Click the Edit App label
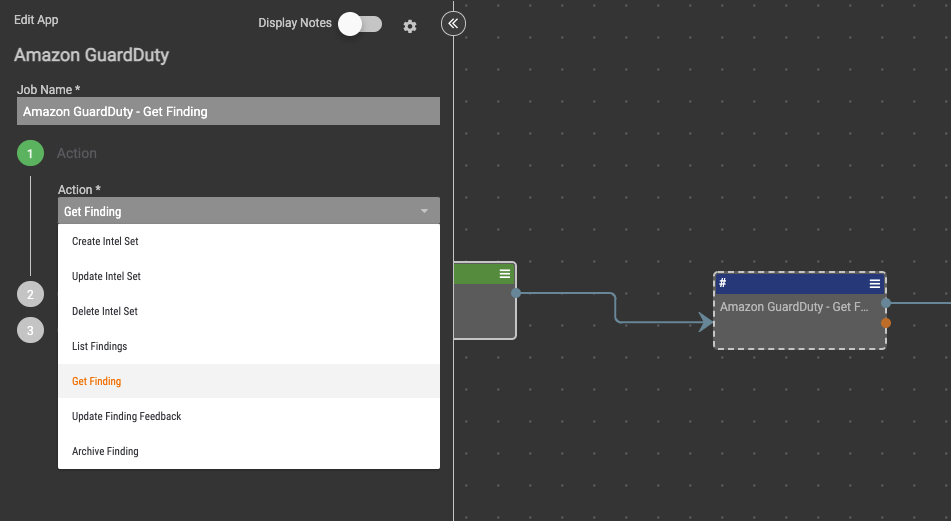The width and height of the screenshot is (951, 521). (36, 20)
